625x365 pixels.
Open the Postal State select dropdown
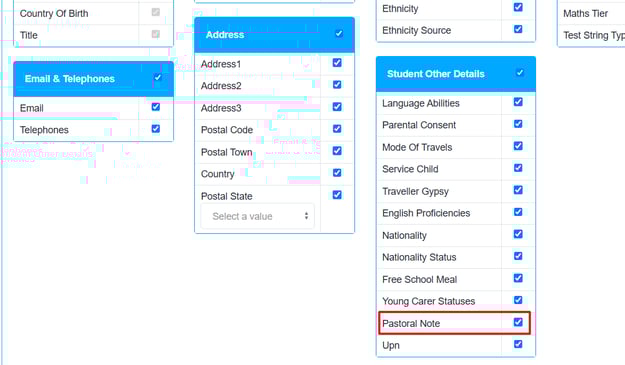pyautogui.click(x=257, y=216)
